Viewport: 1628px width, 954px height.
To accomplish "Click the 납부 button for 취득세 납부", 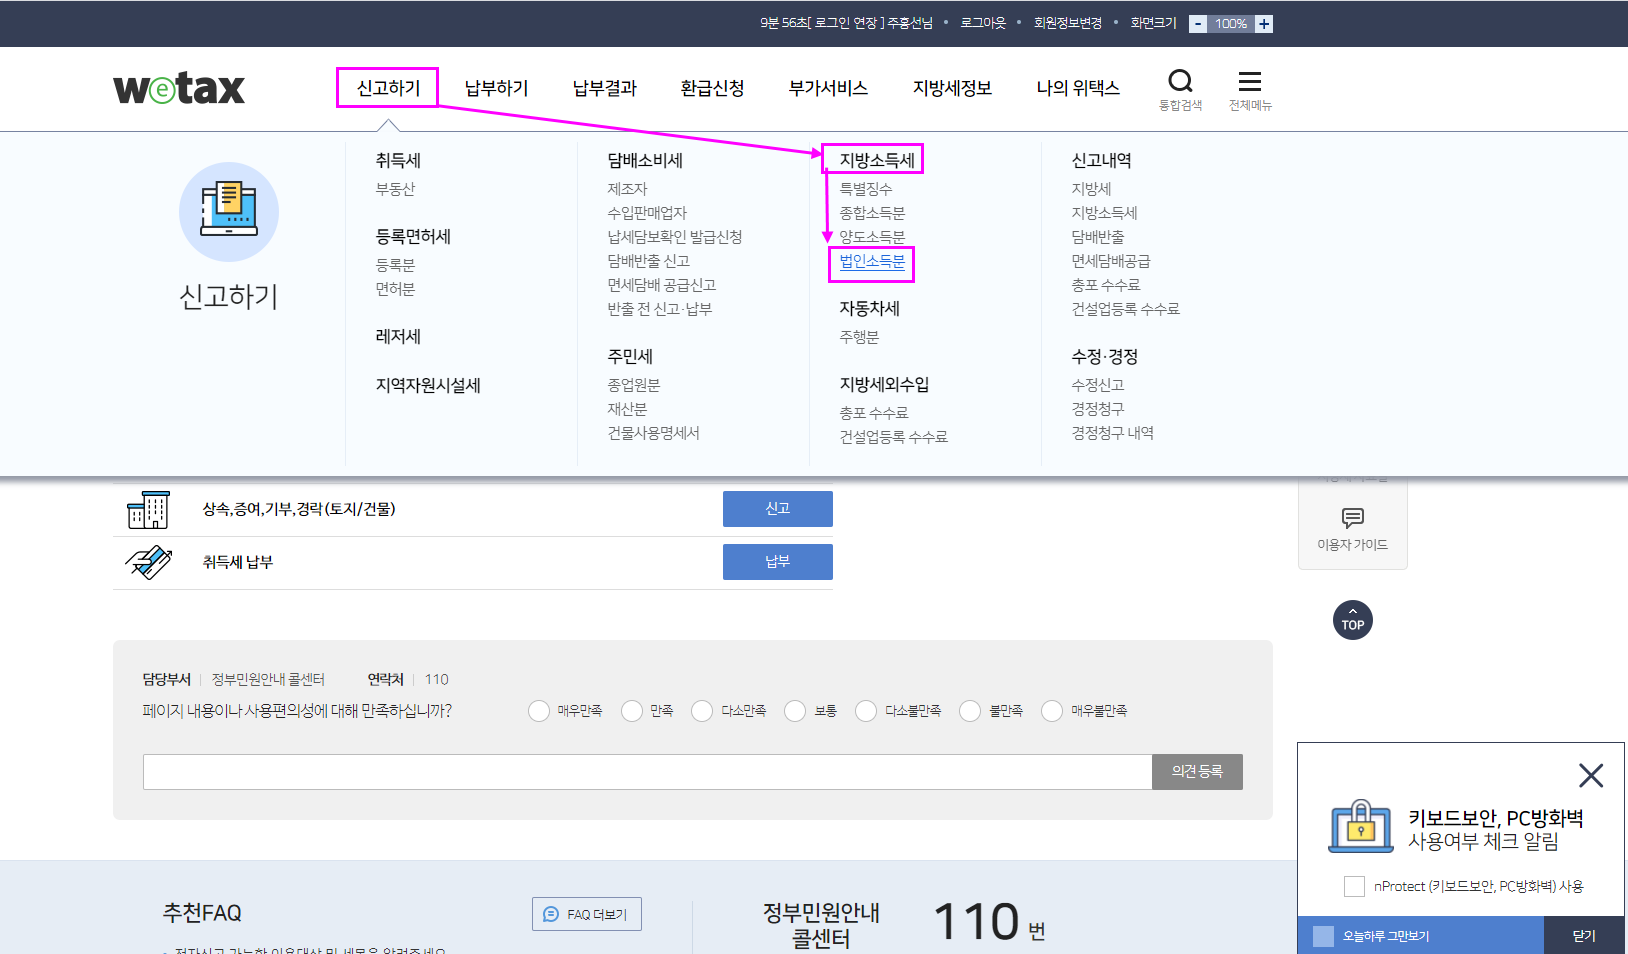I will click(778, 562).
